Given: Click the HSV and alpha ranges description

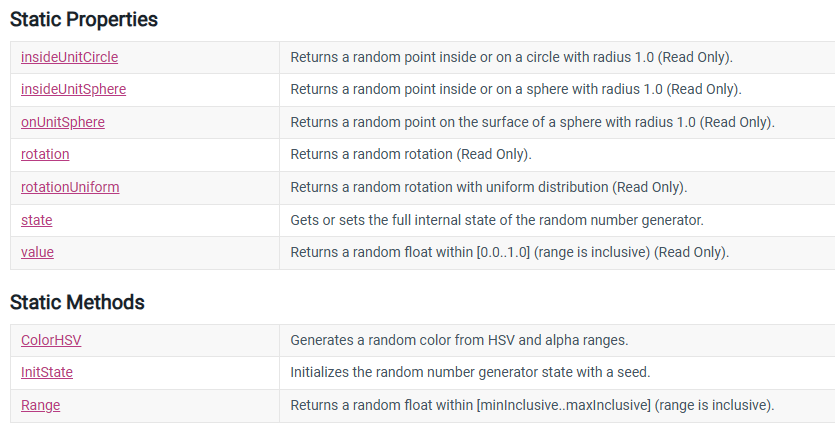Looking at the screenshot, I should pyautogui.click(x=459, y=340).
